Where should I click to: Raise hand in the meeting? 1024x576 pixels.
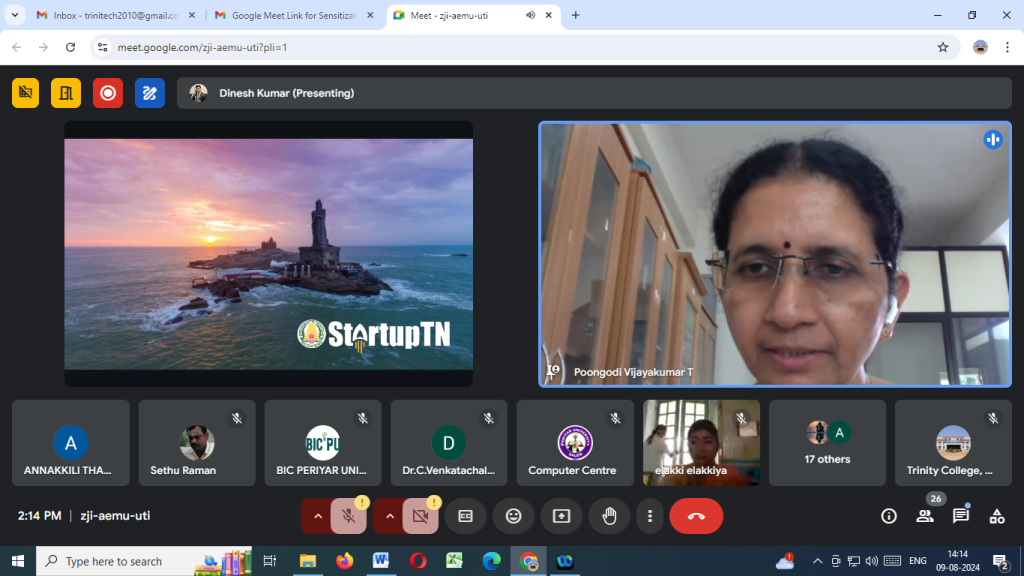[x=609, y=516]
